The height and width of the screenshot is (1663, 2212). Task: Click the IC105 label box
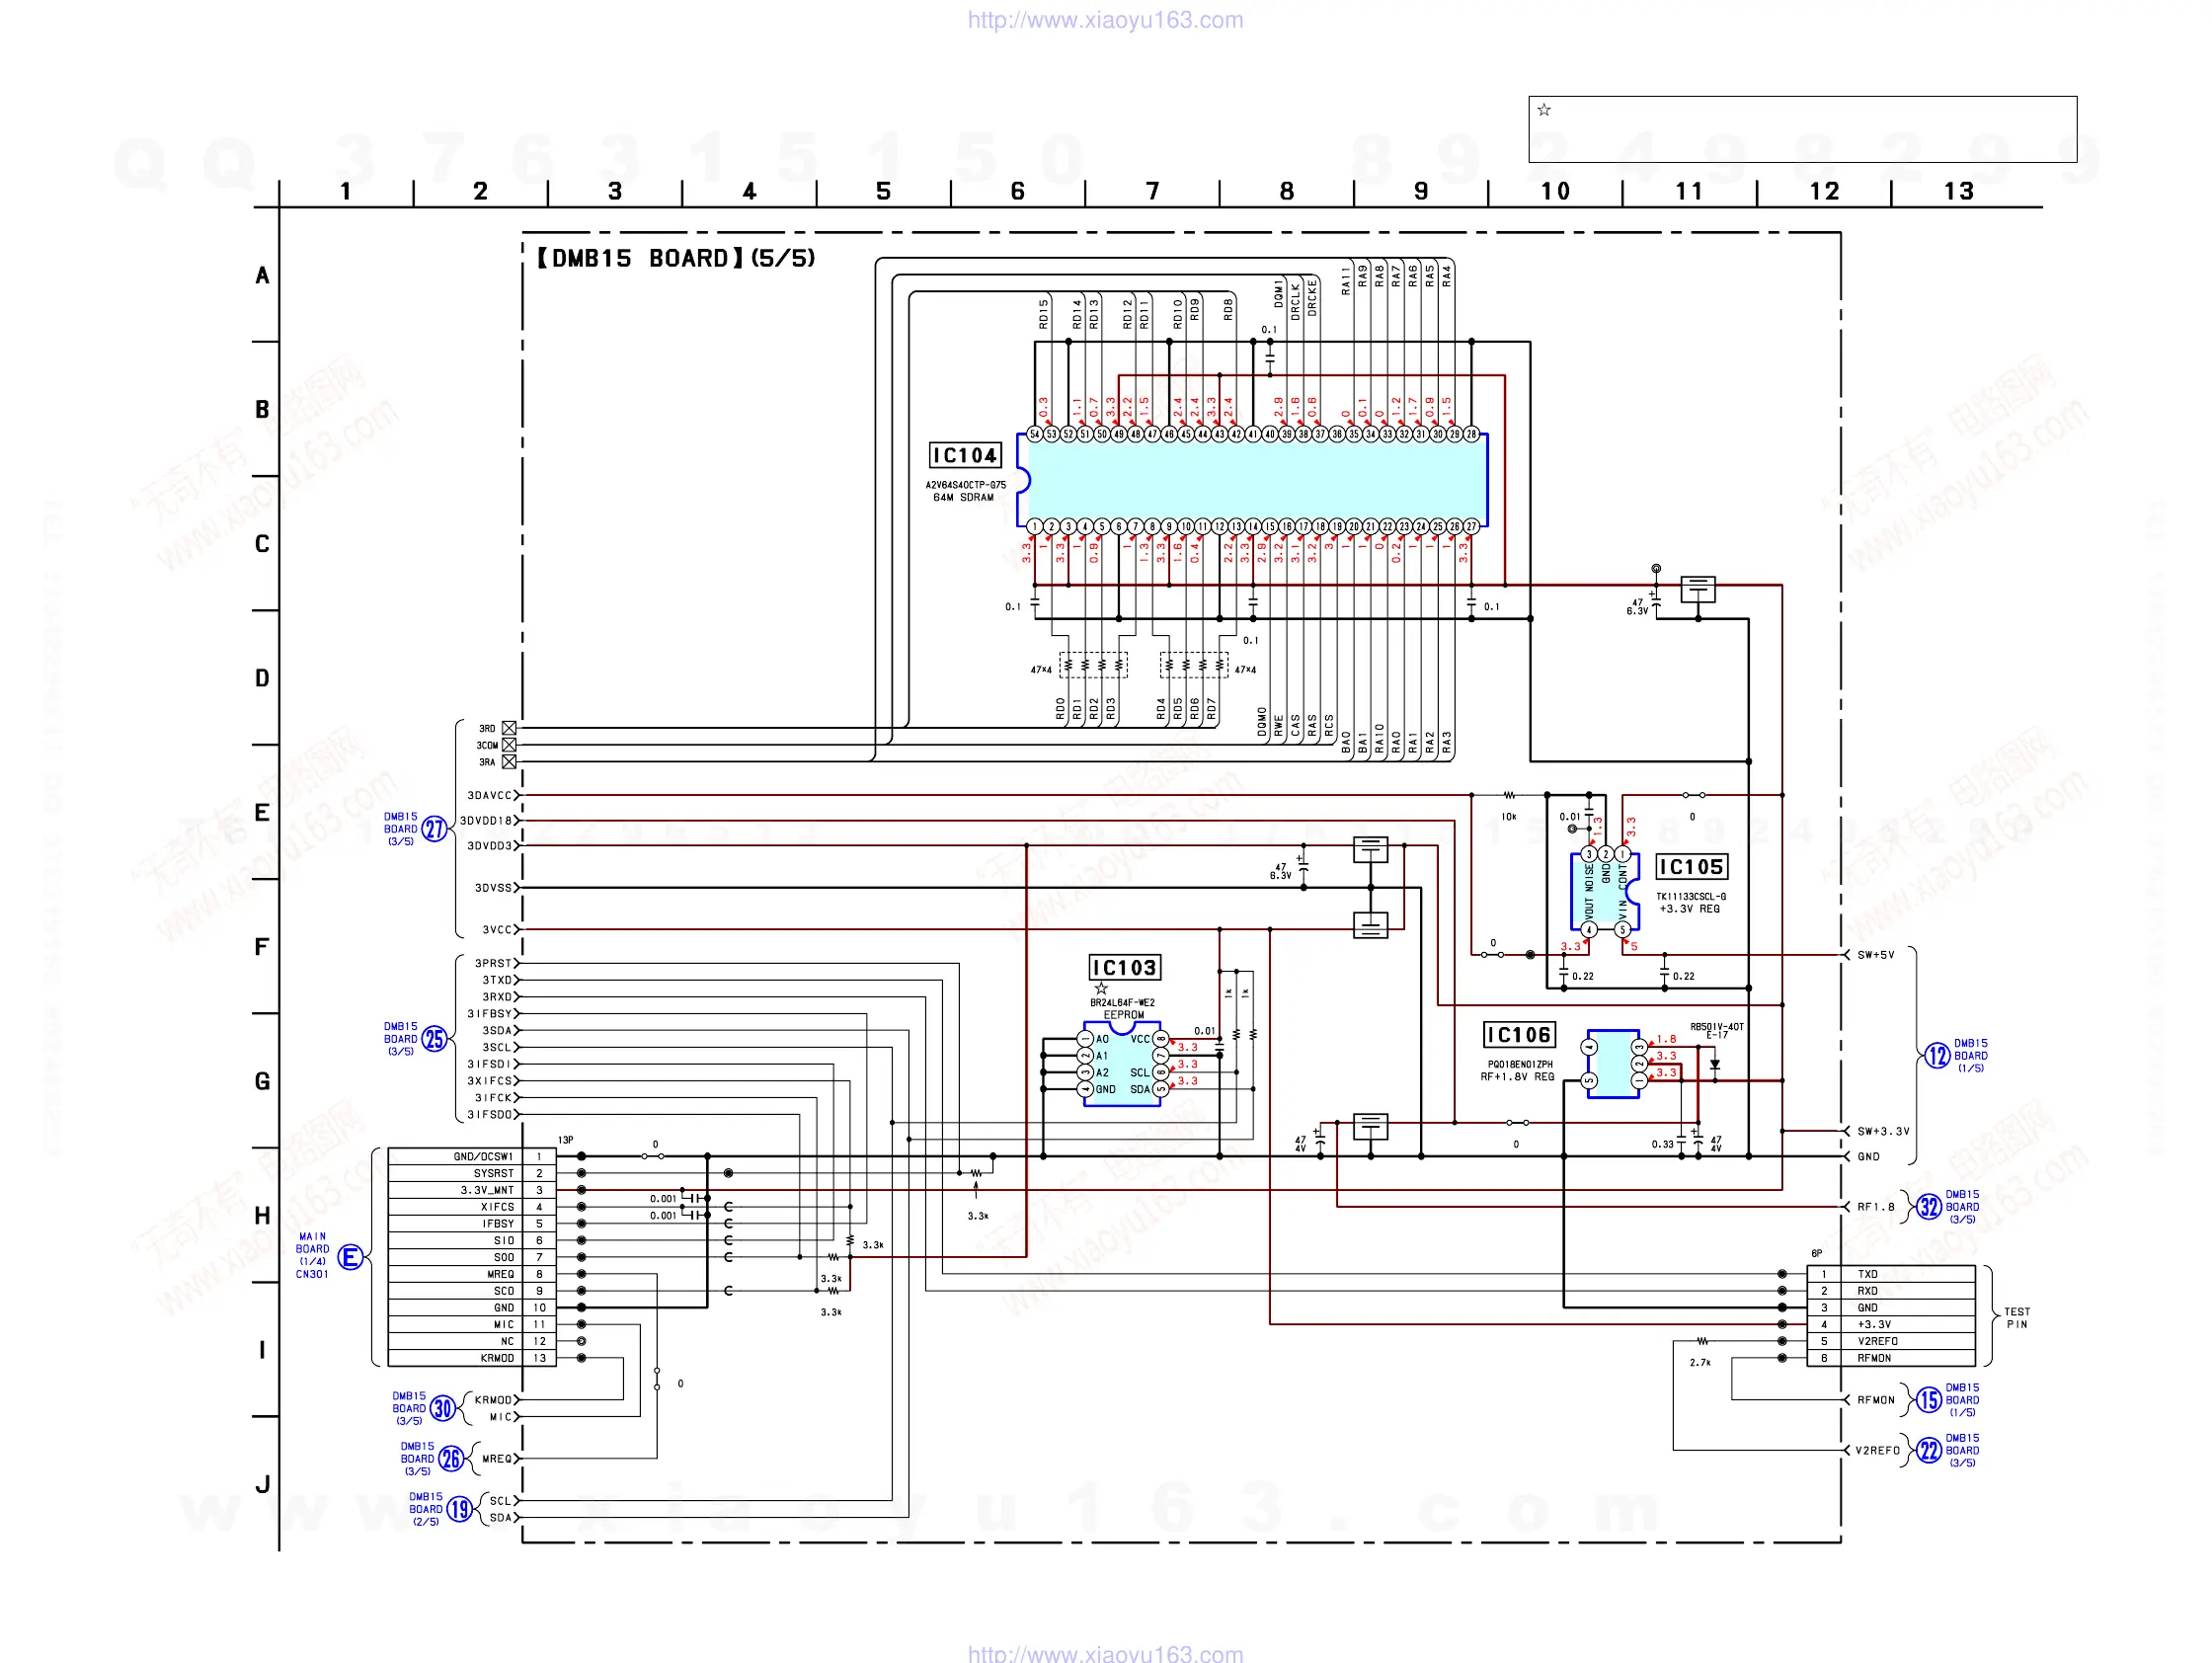pos(1691,867)
